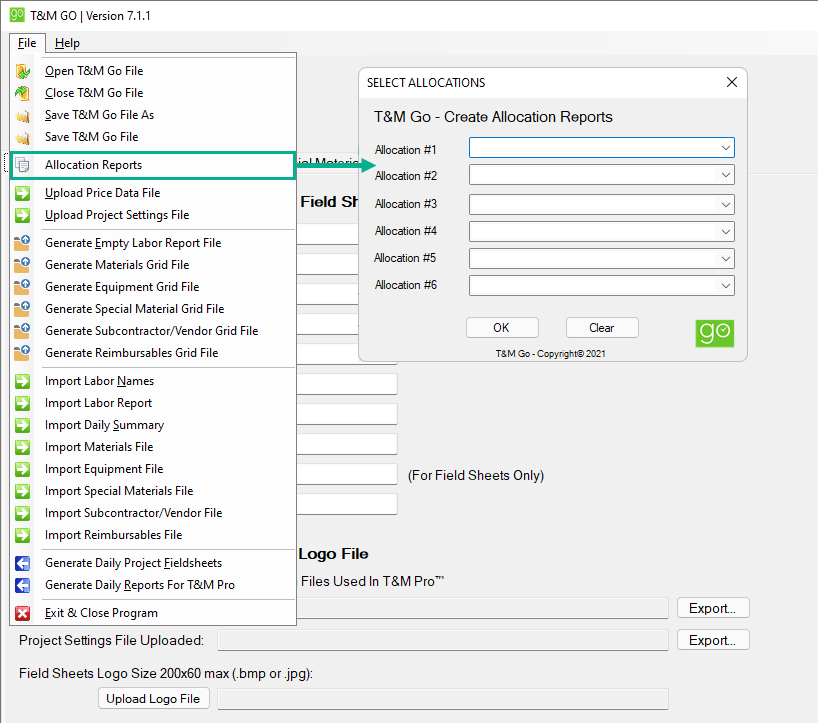Viewport: 818px width, 723px height.
Task: Click the Generate Daily Project Fieldsheets blue icon
Action: coord(22,563)
